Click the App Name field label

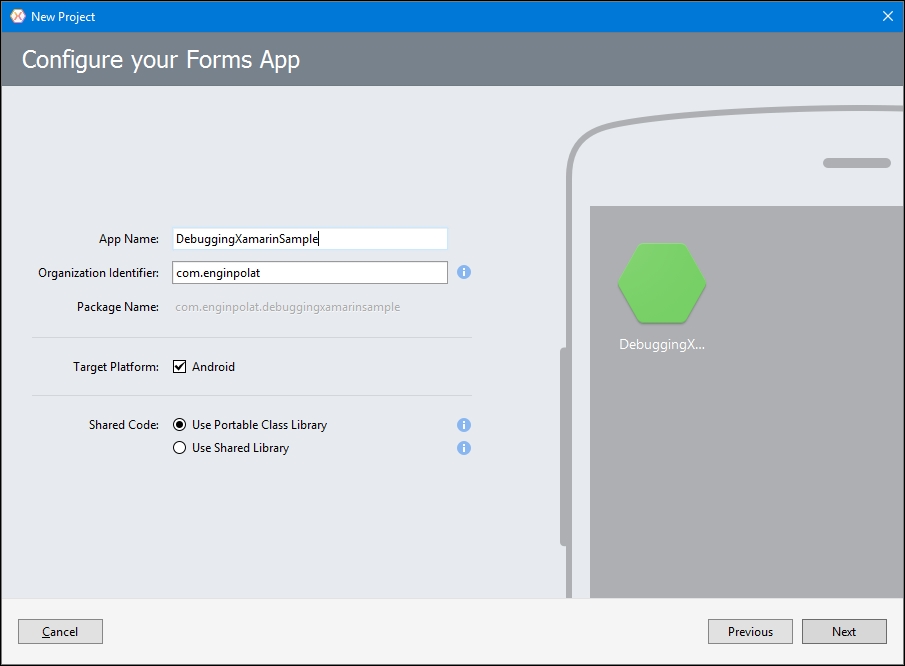click(x=129, y=238)
